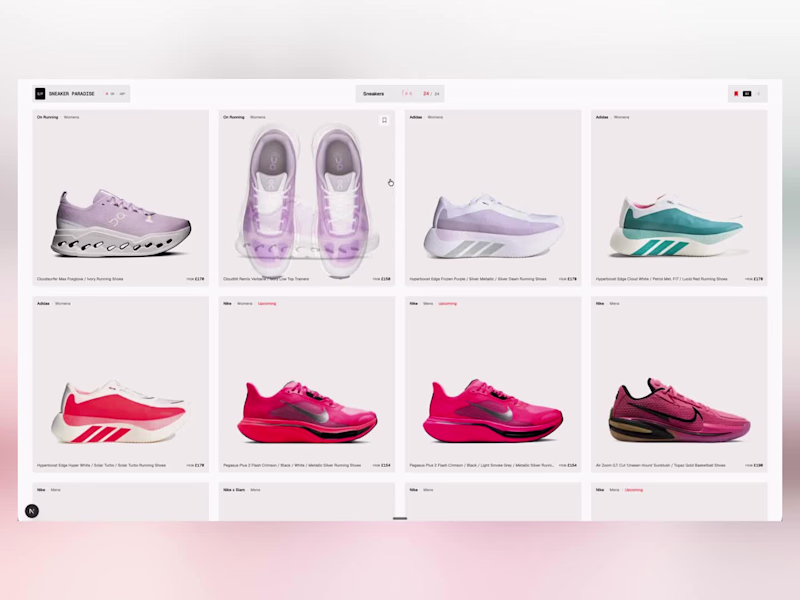Open the Sneakers category filter
Viewport: 800px width, 600px height.
[x=373, y=94]
